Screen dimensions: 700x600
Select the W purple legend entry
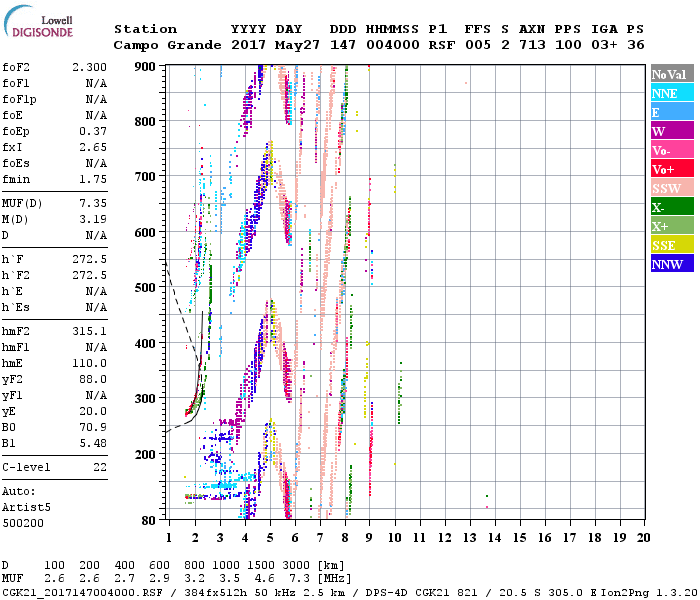pyautogui.click(x=672, y=131)
